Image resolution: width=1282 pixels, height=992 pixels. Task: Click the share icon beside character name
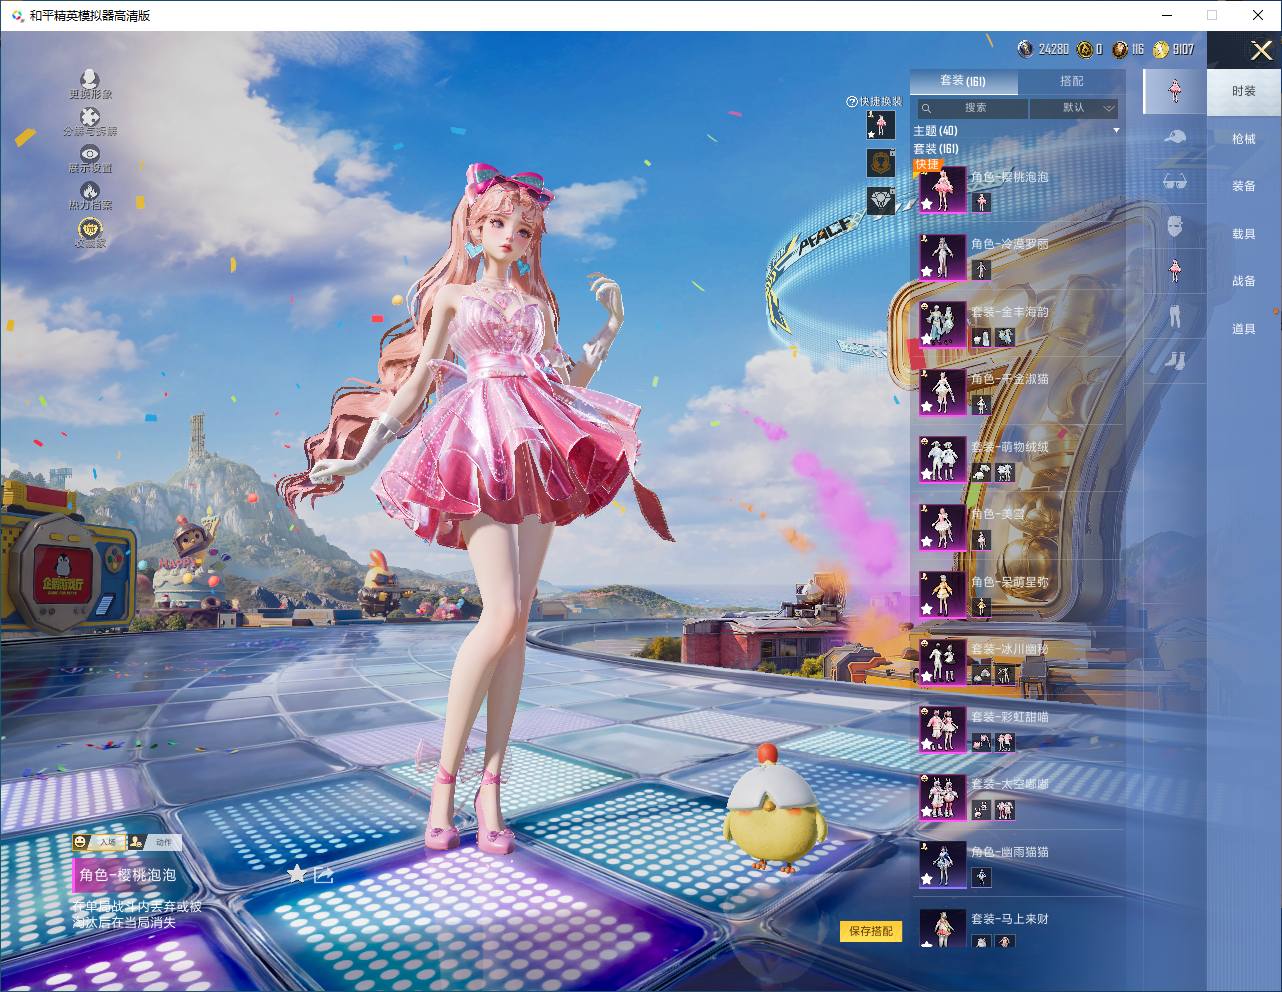point(323,875)
